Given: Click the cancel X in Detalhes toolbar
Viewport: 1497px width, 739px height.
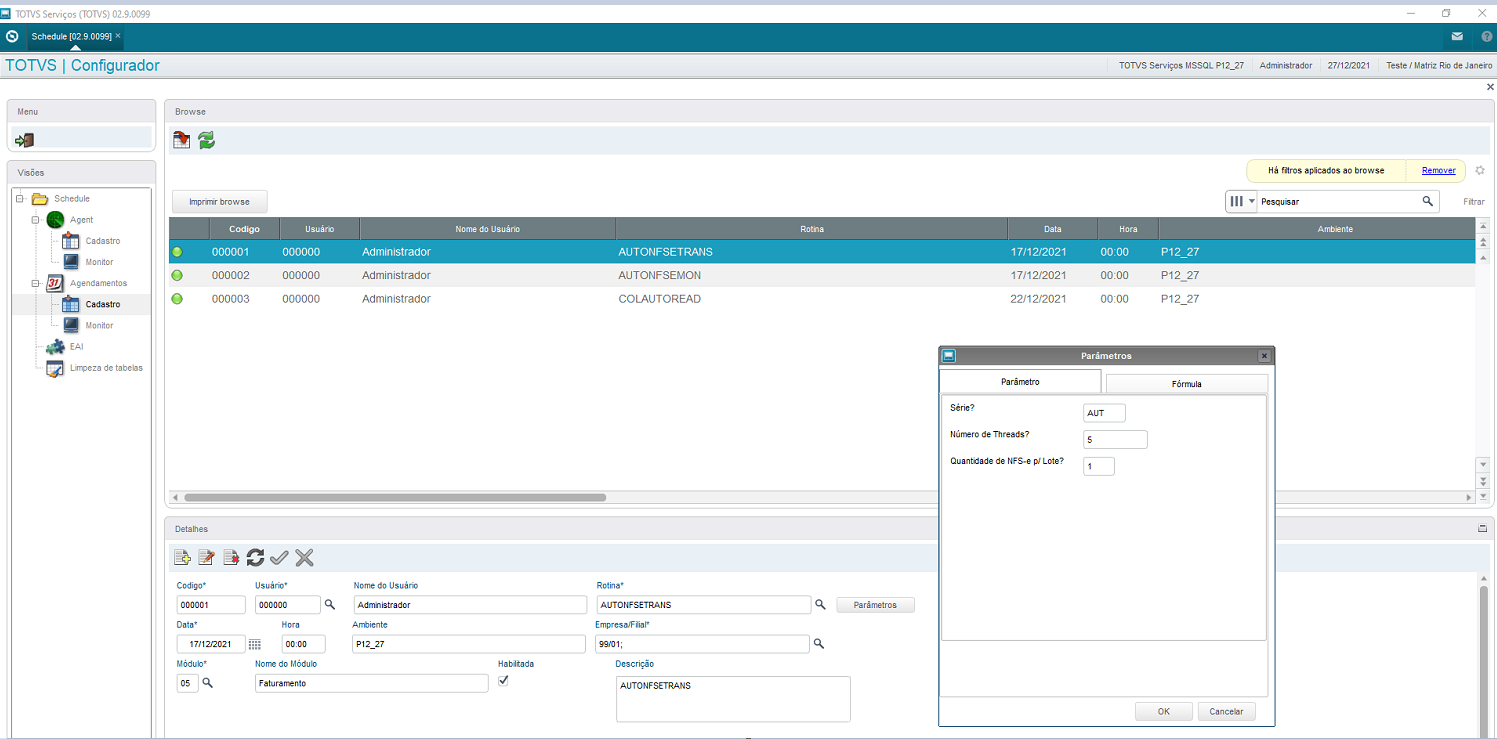Looking at the screenshot, I should pyautogui.click(x=304, y=558).
